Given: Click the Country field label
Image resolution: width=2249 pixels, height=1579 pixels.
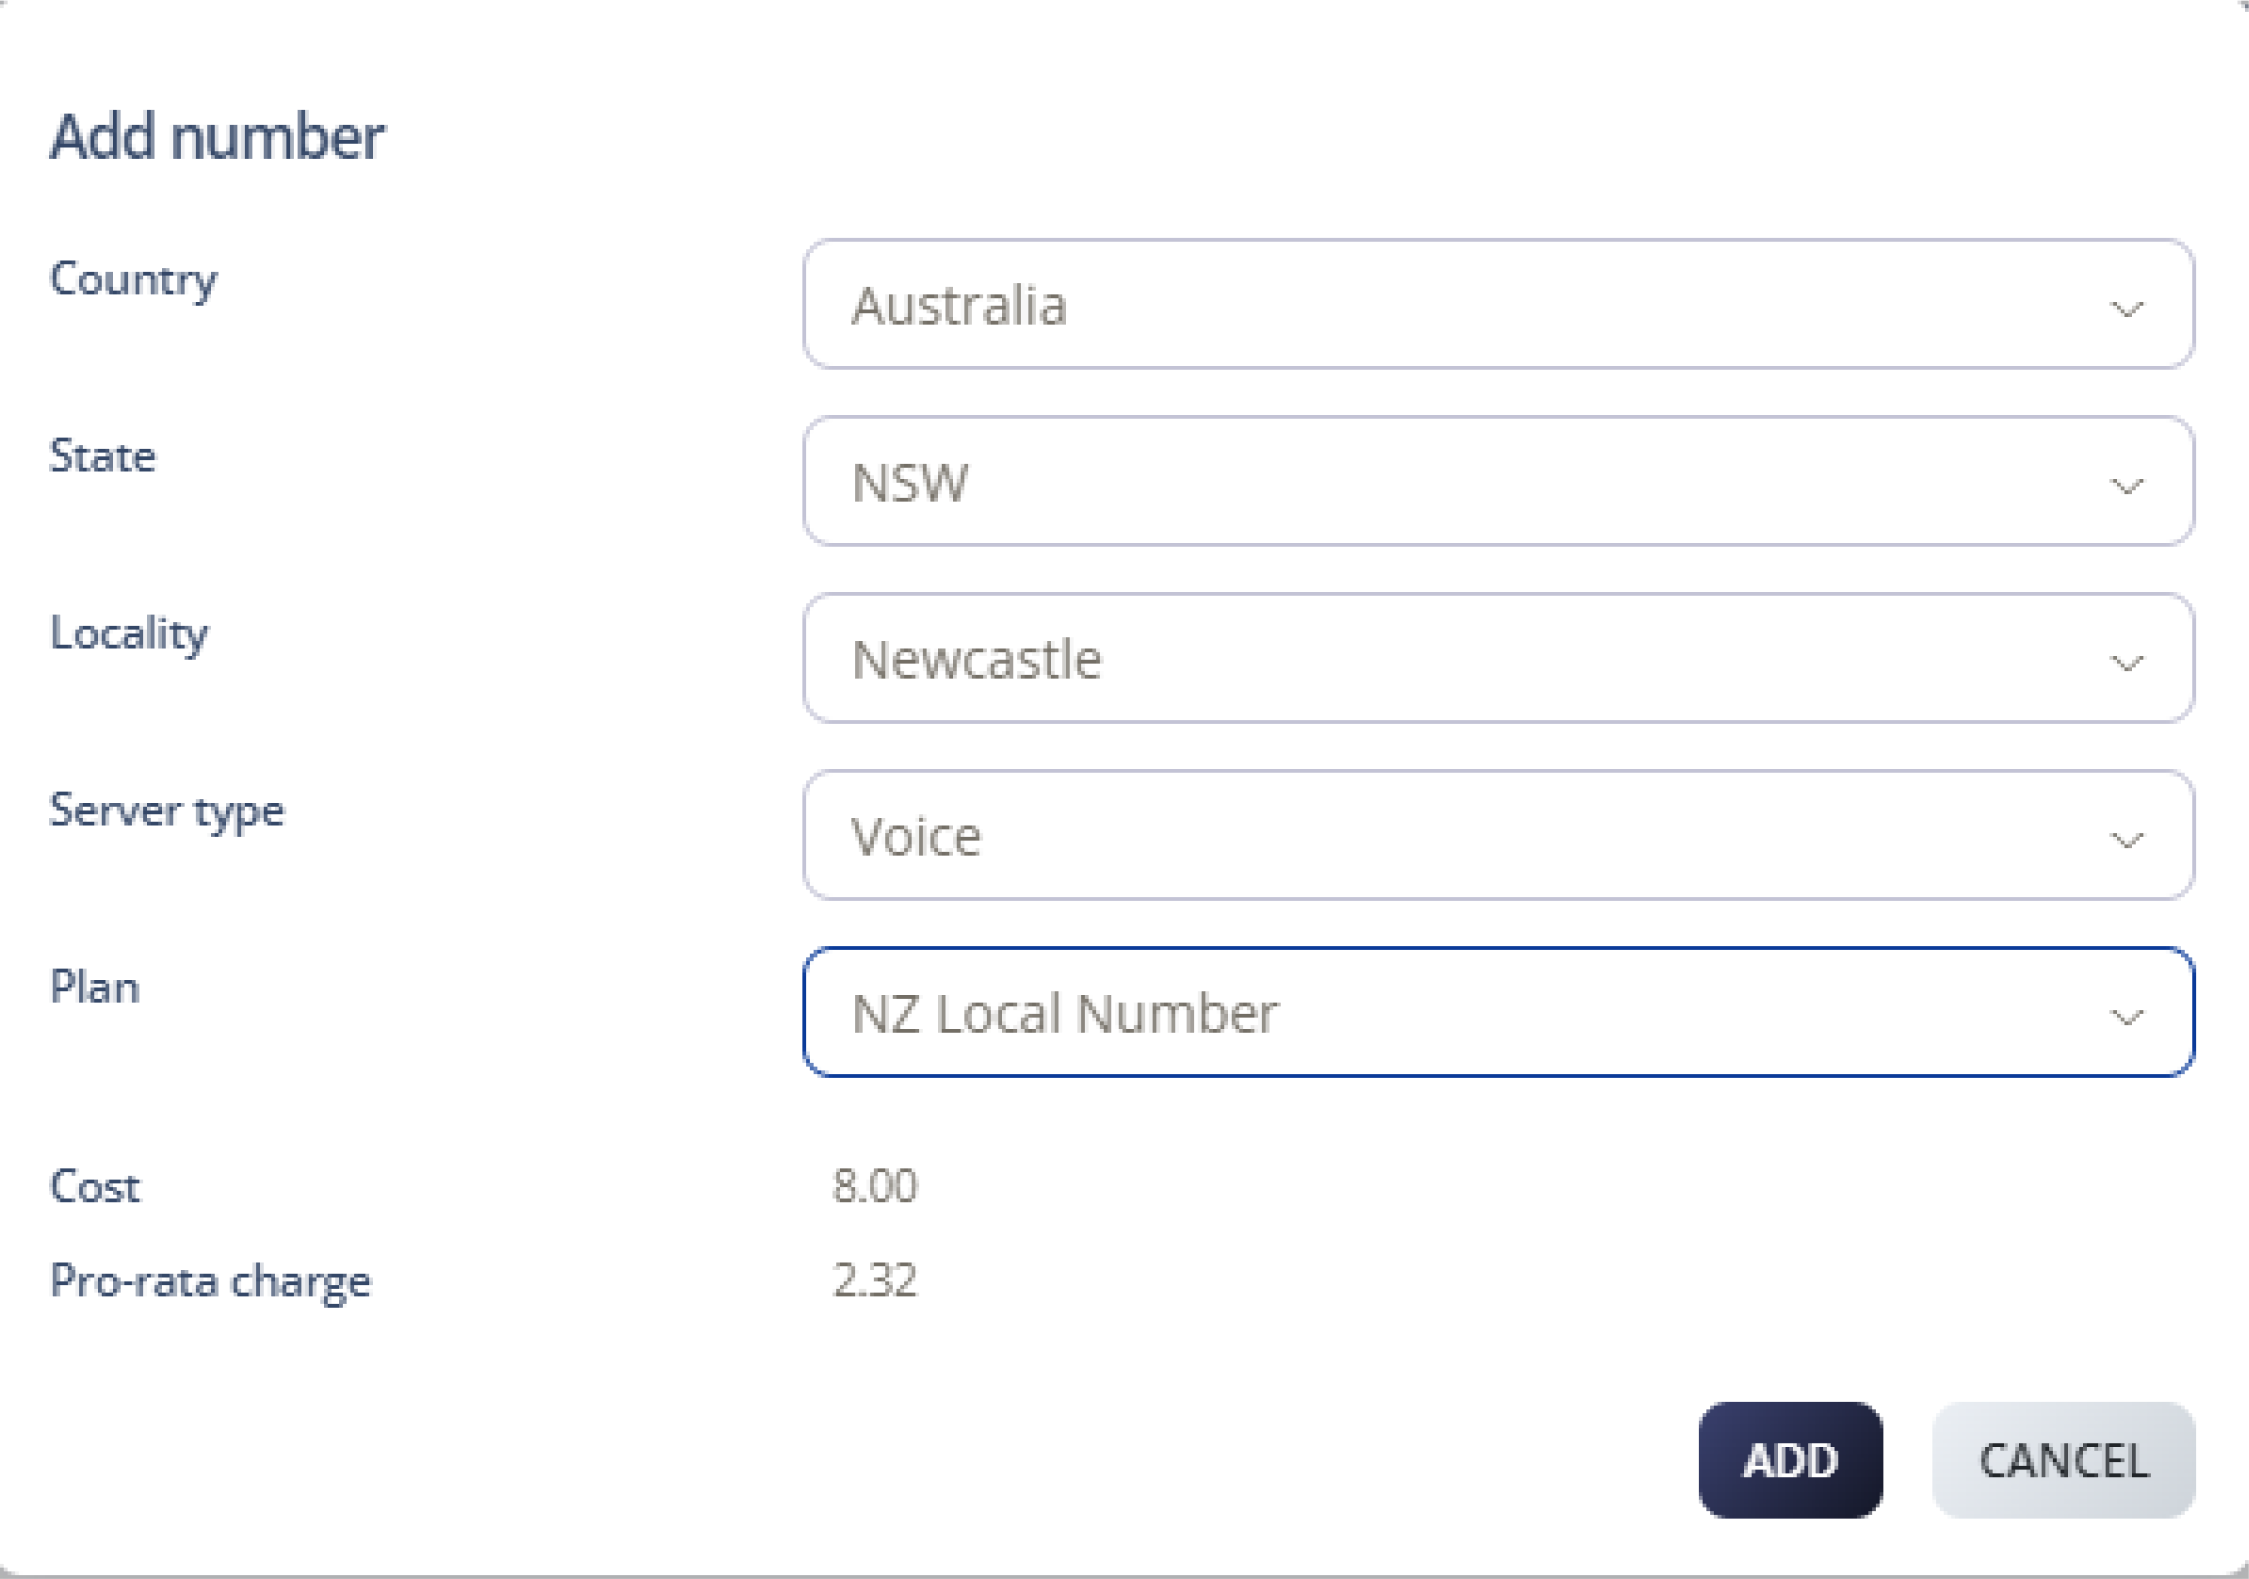Looking at the screenshot, I should [x=133, y=279].
